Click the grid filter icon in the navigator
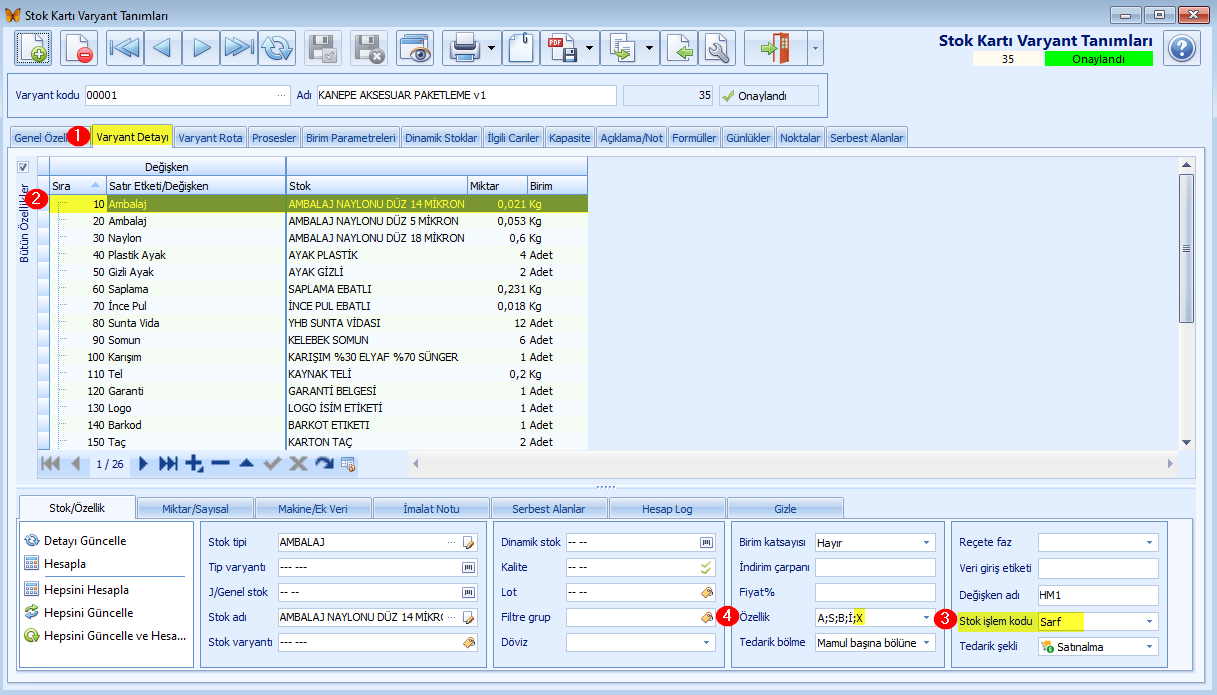The height and width of the screenshot is (695, 1217). 349,464
